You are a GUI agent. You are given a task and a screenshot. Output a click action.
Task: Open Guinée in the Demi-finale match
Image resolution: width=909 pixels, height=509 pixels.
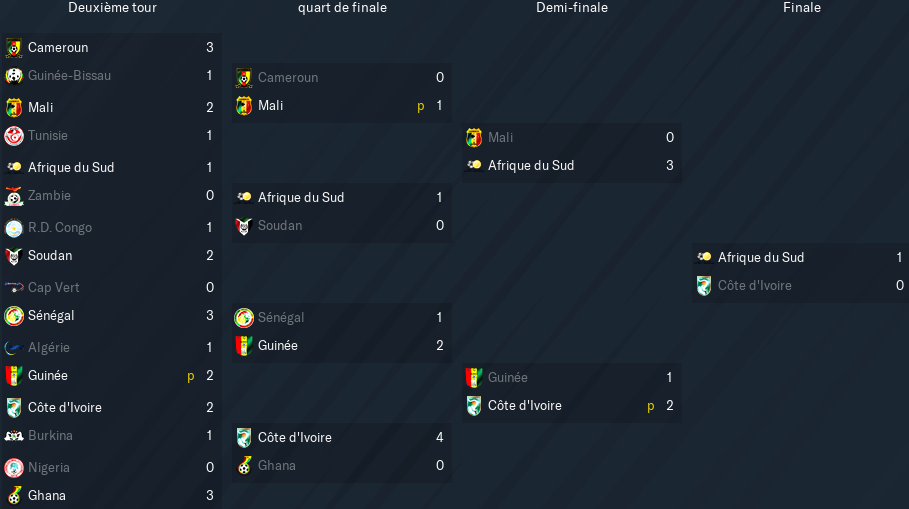[507, 377]
